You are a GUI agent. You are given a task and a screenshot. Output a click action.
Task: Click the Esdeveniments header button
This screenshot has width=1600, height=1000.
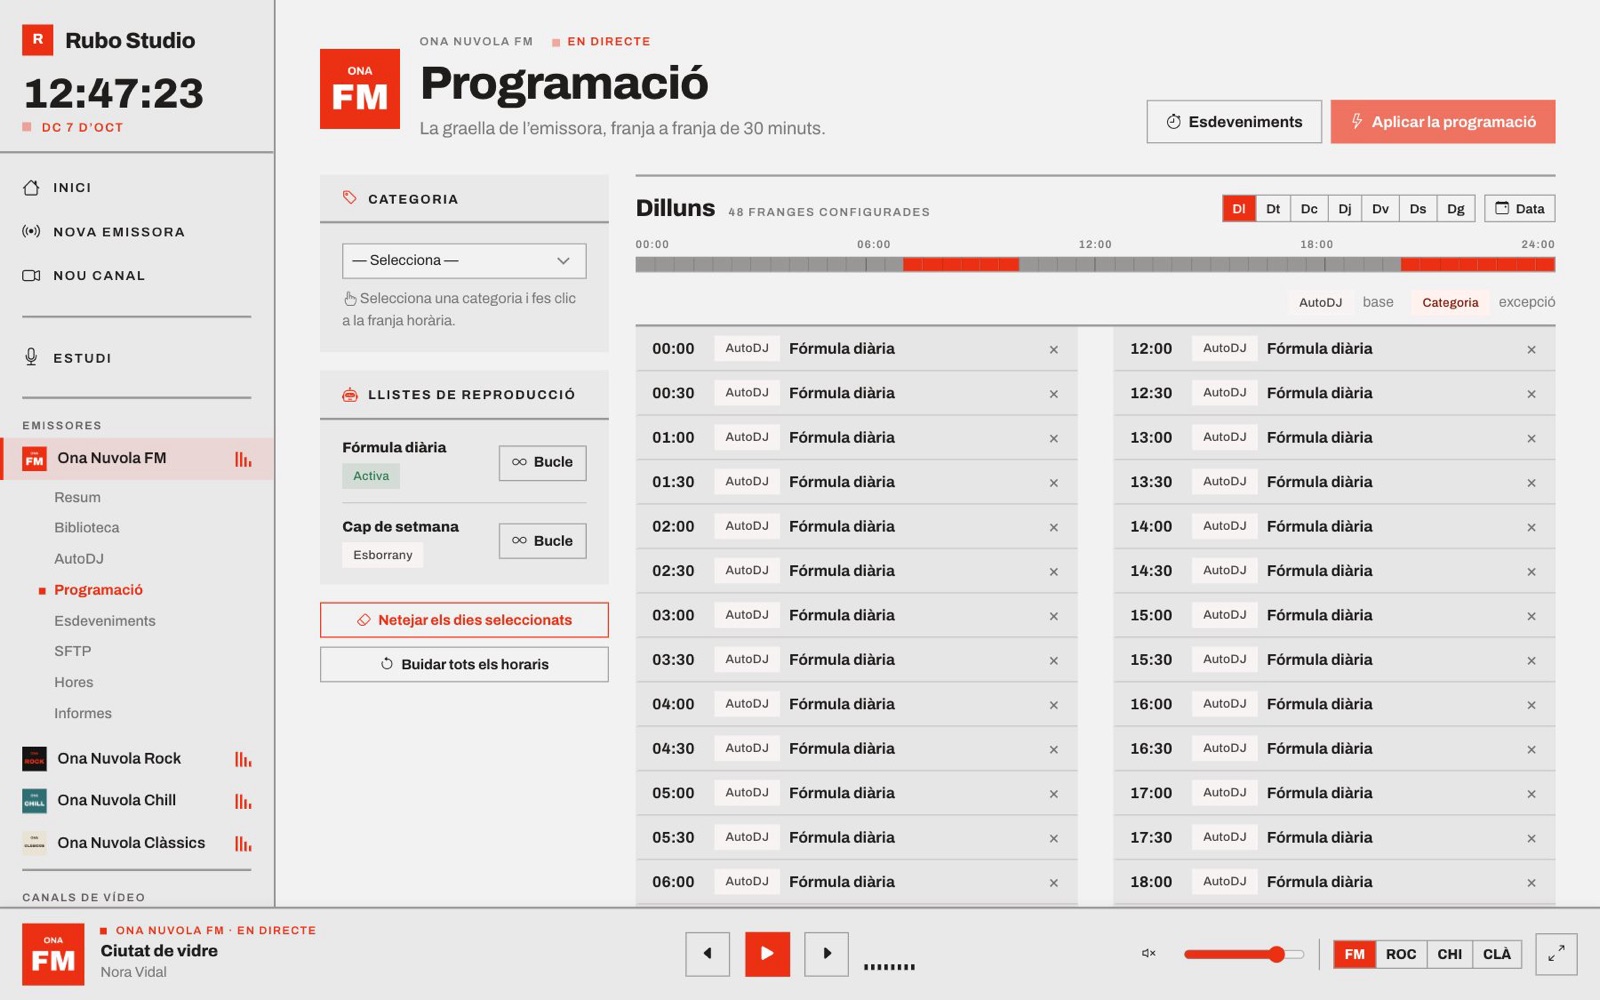pos(1234,122)
